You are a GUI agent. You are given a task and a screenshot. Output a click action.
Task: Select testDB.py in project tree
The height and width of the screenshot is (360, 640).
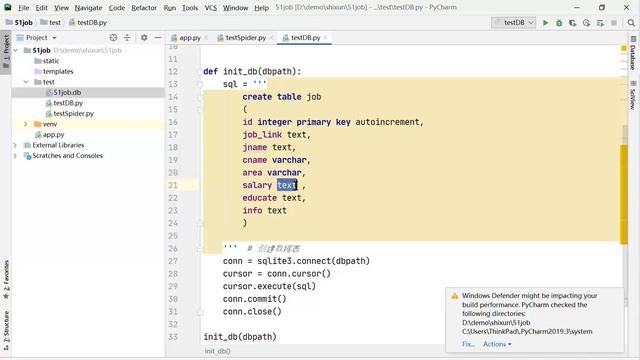pyautogui.click(x=68, y=103)
